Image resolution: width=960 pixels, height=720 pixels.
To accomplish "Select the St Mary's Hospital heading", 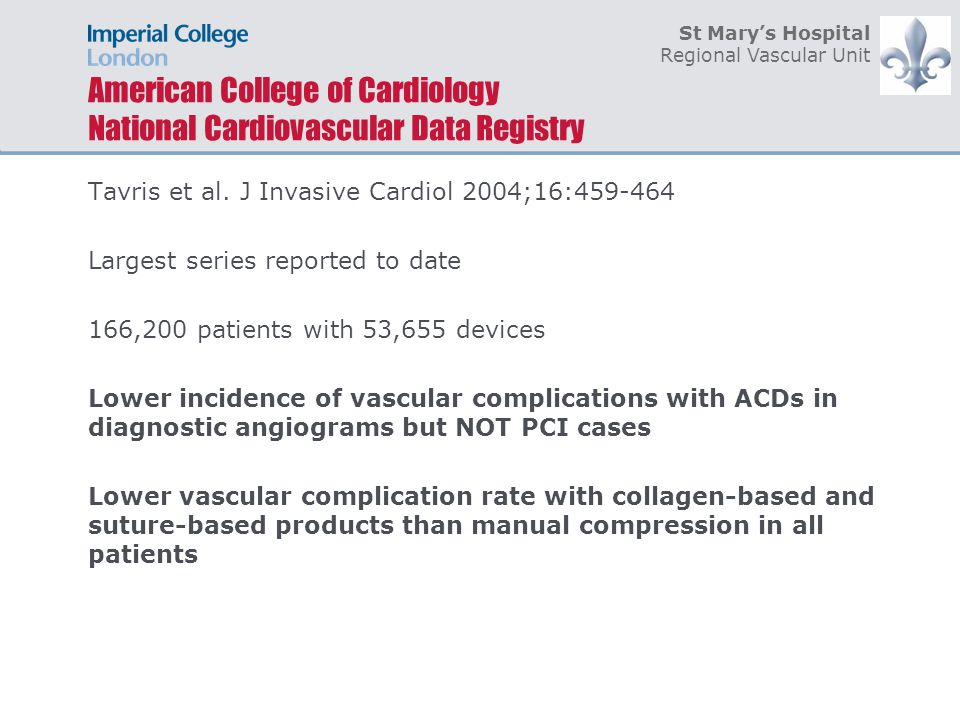I will (x=774, y=33).
